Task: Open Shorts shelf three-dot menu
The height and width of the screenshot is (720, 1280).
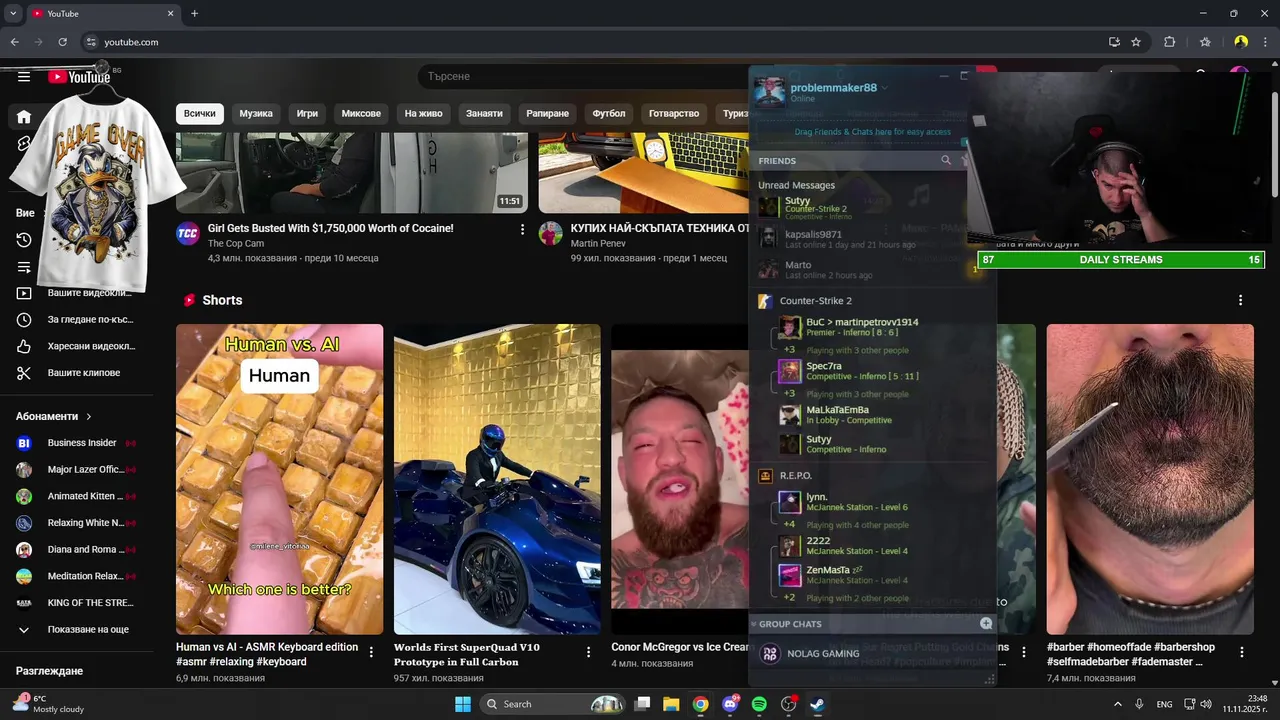Action: tap(1240, 300)
